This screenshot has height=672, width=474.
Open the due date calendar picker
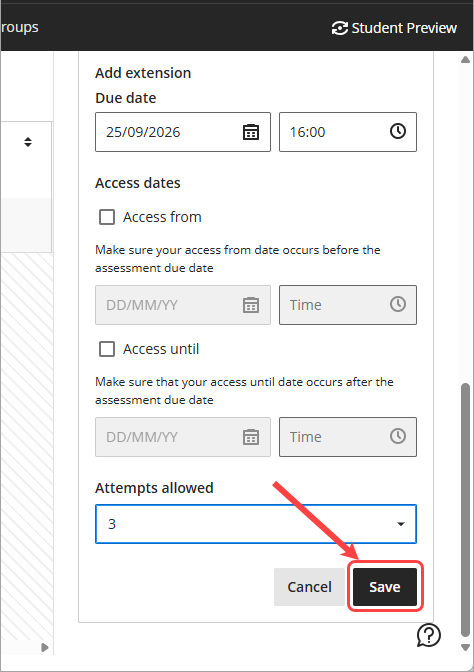[x=251, y=132]
